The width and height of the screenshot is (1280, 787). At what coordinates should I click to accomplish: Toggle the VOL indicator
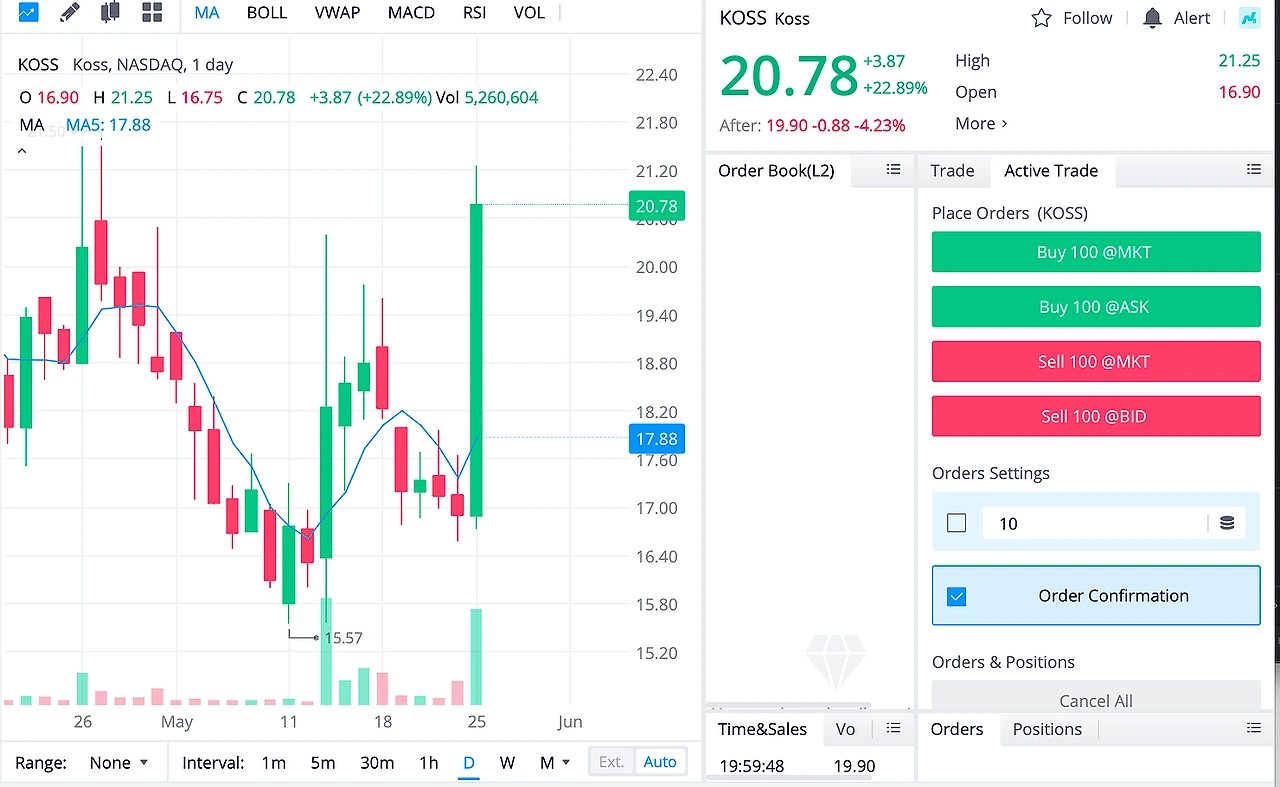click(x=529, y=13)
